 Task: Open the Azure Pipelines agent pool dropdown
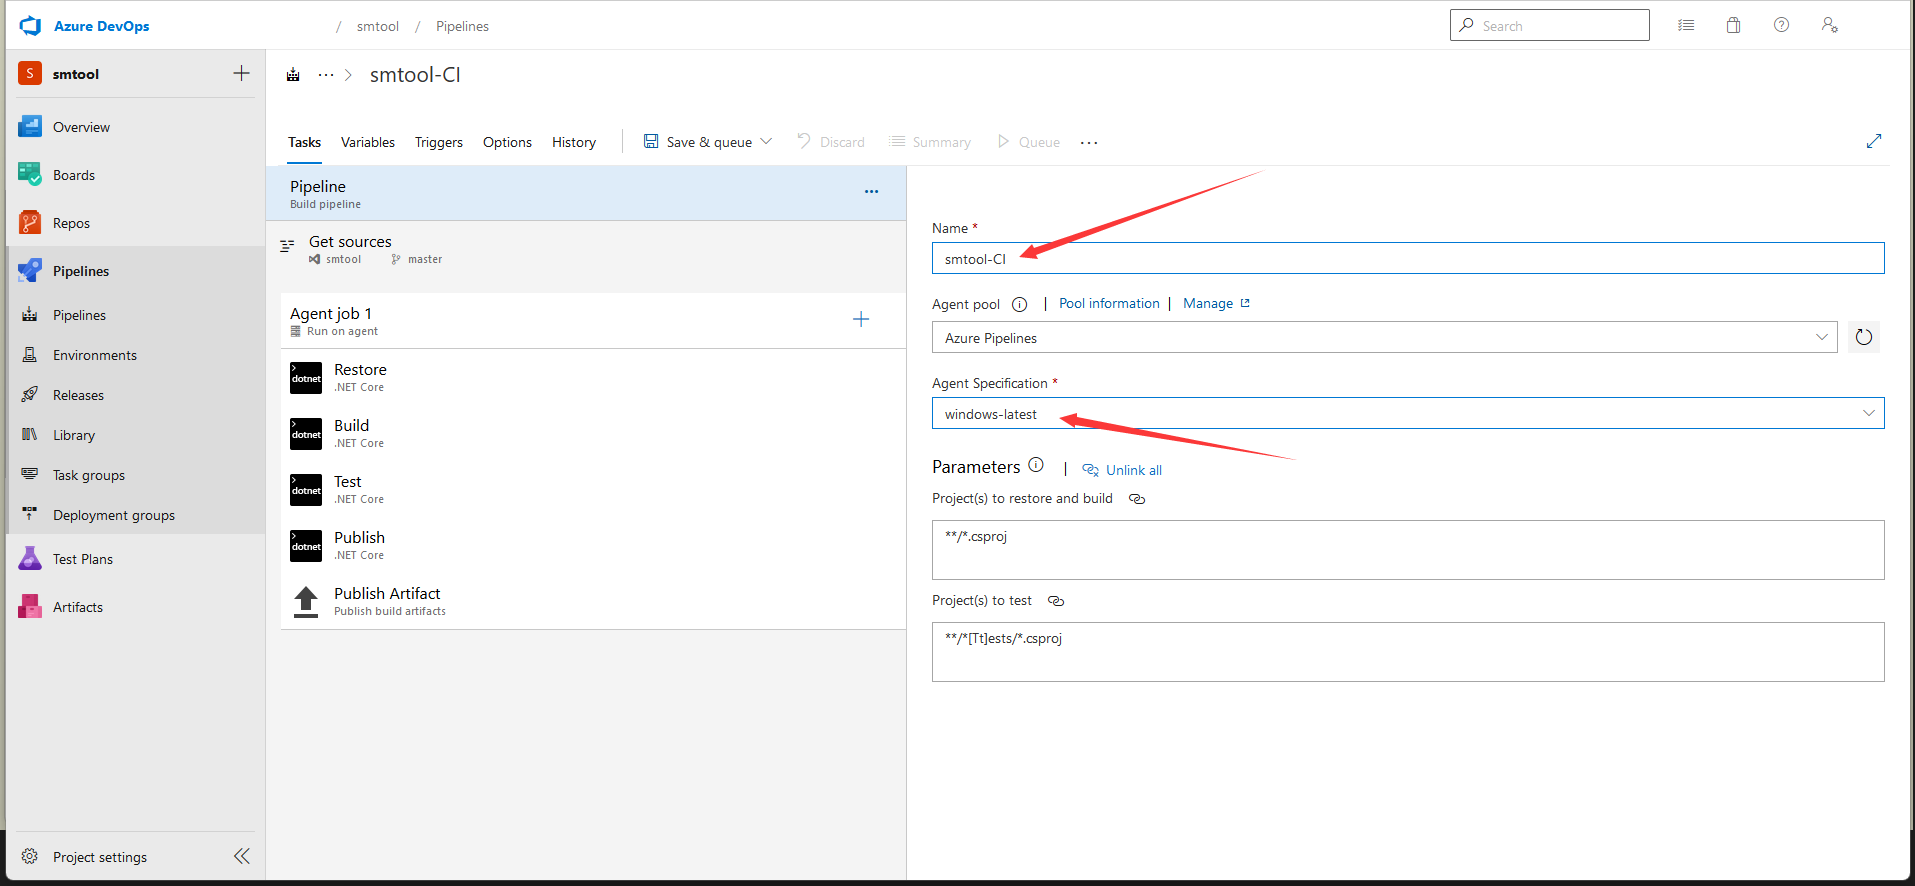(1384, 338)
